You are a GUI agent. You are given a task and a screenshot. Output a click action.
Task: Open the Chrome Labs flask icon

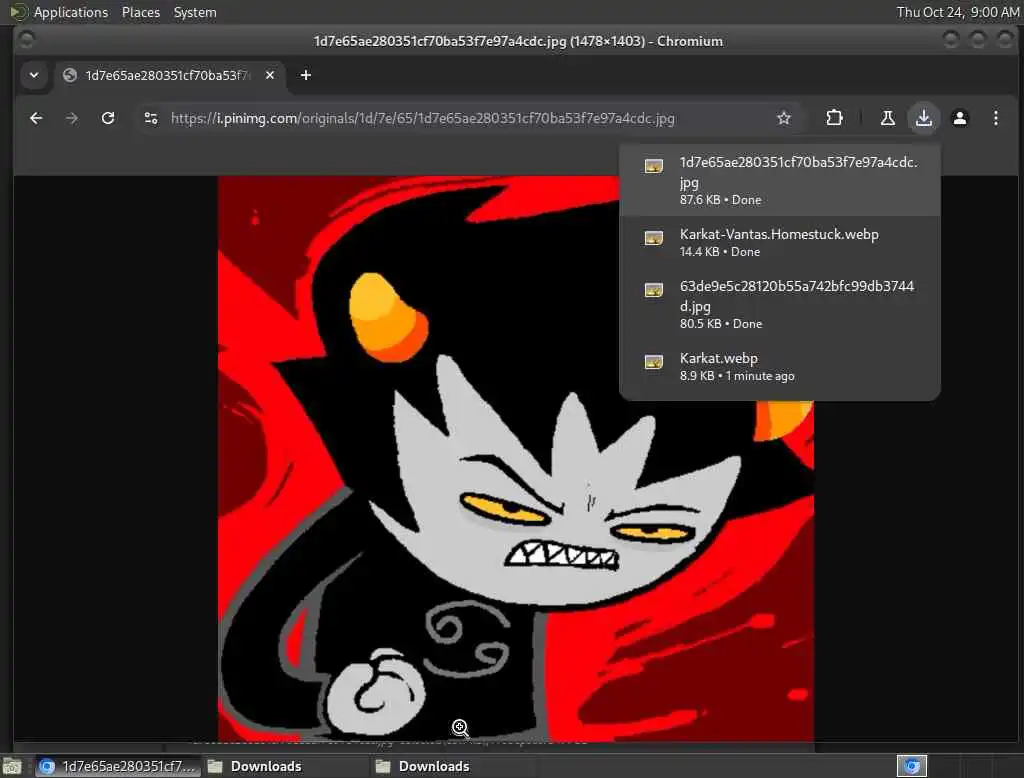[888, 118]
